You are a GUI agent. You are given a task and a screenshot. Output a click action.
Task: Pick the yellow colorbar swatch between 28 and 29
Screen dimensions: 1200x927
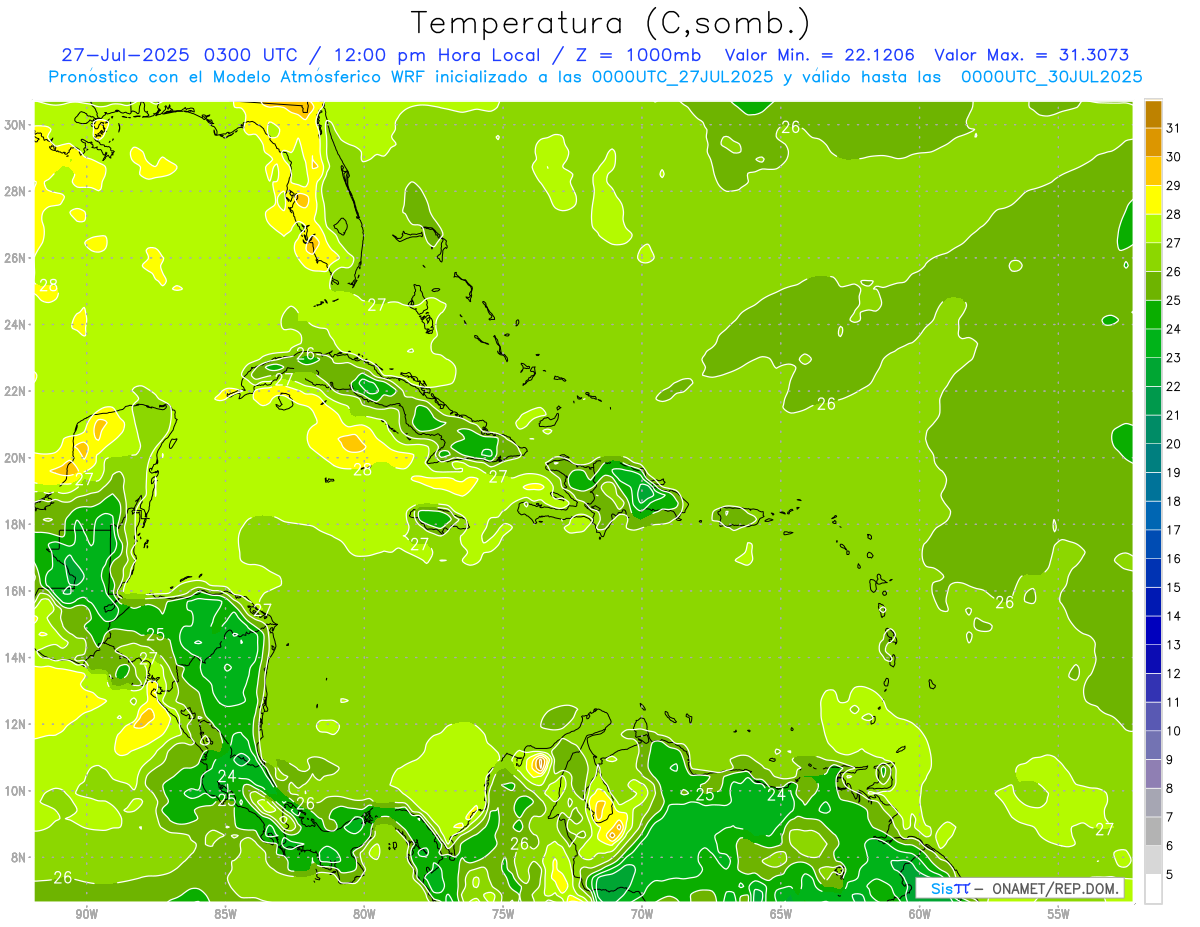[x=1154, y=200]
